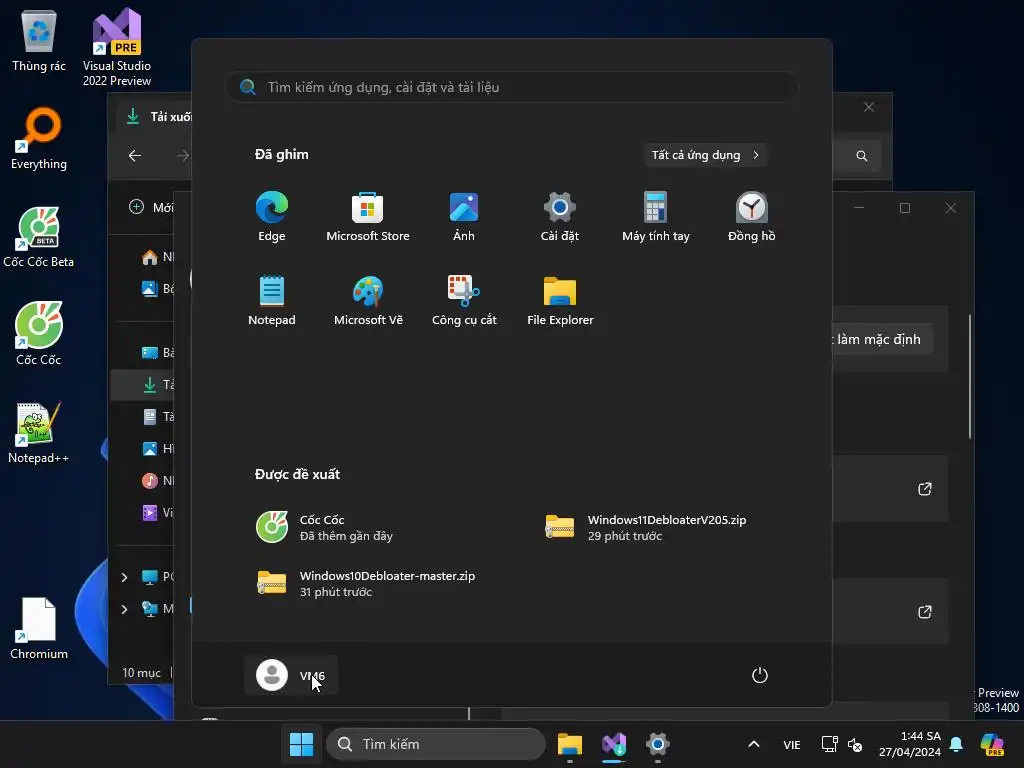Open the Đồng hồ clock app
Viewport: 1024px width, 768px height.
pyautogui.click(x=752, y=217)
